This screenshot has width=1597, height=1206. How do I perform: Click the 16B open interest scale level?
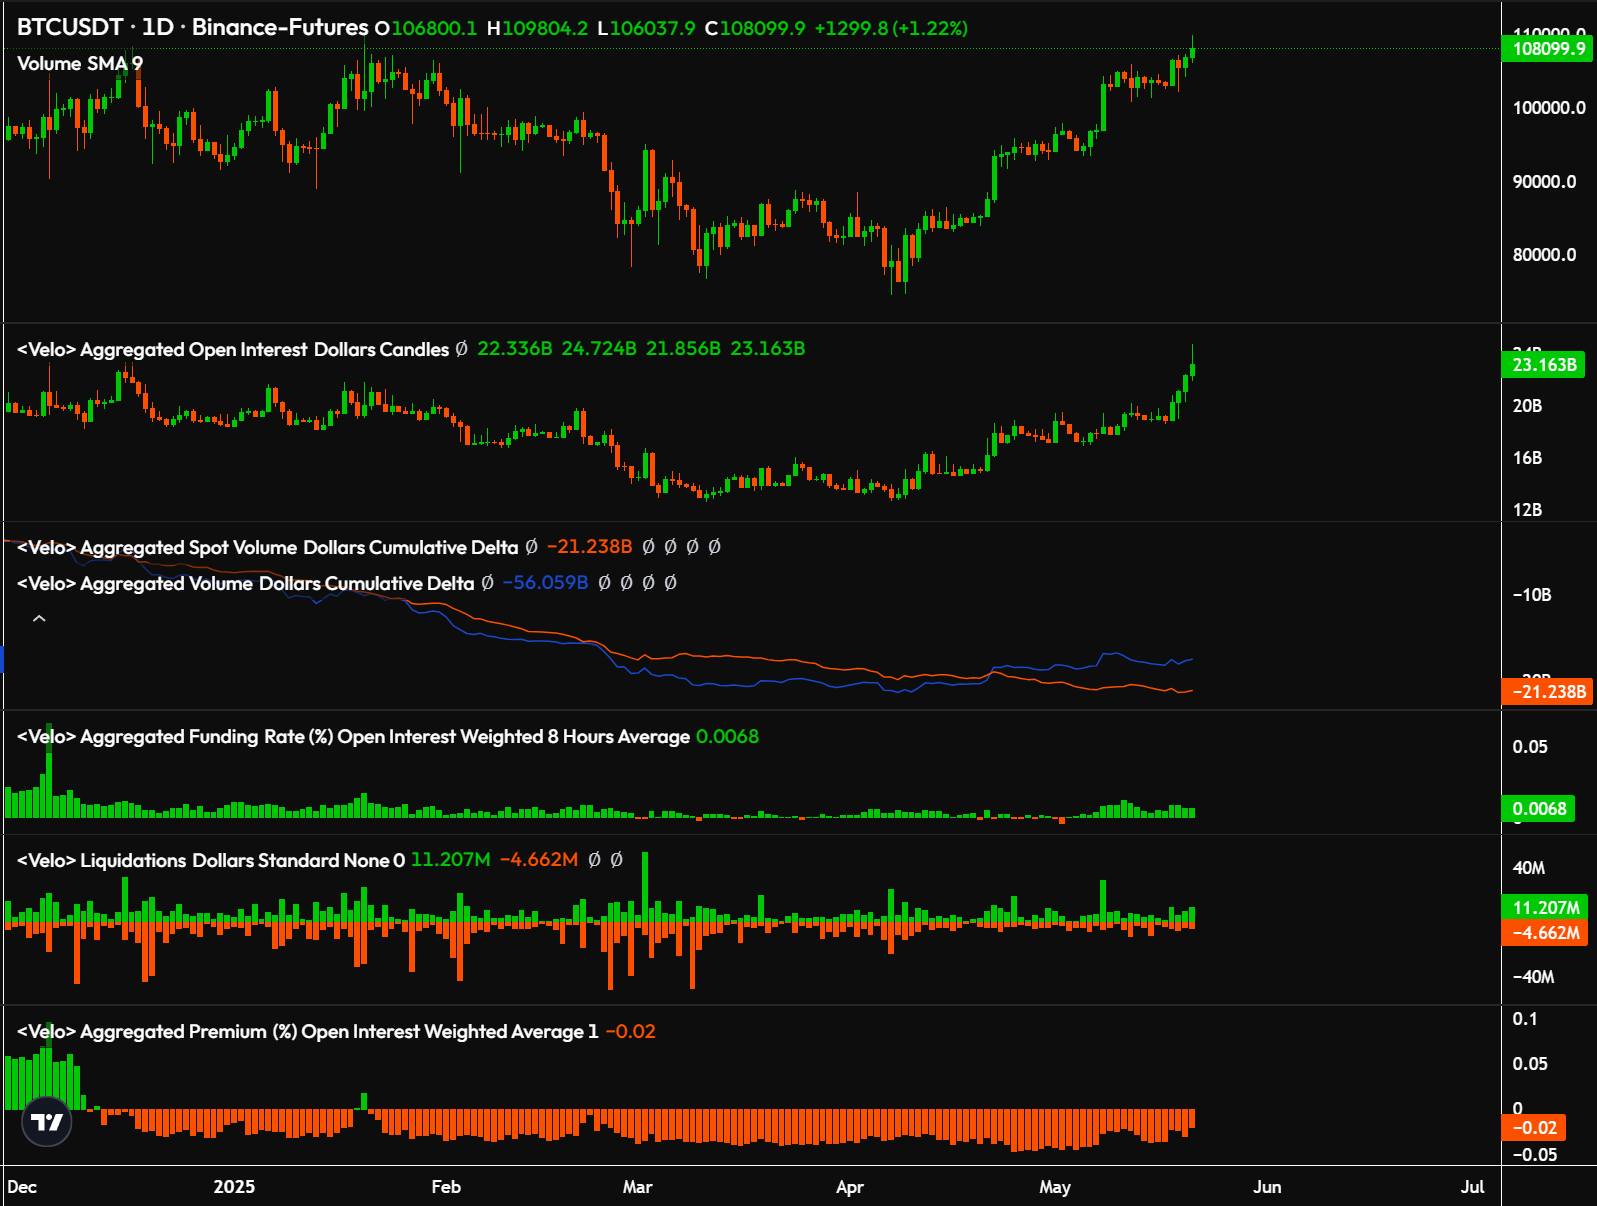point(1527,458)
